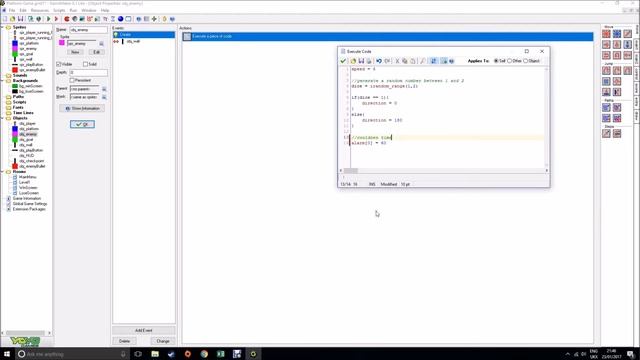Viewport: 640px width, 360px height.
Task: Enable the Persistent checkbox
Action: click(x=72, y=80)
